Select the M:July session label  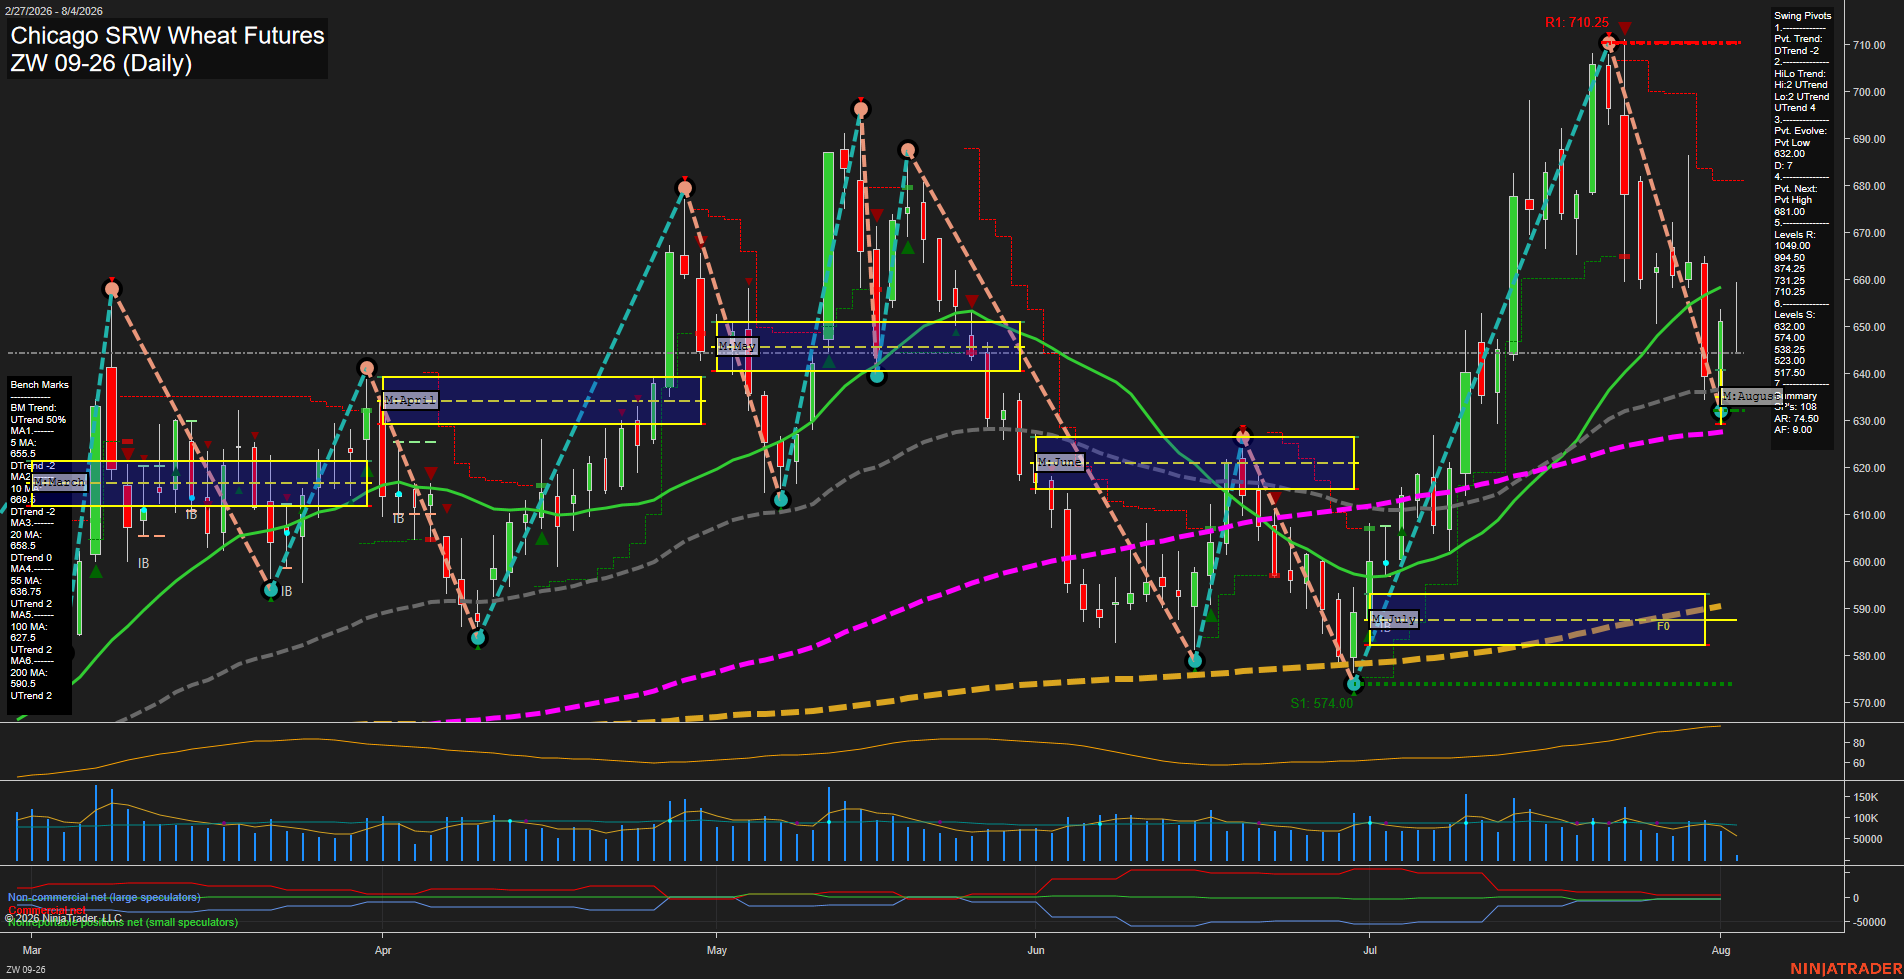pyautogui.click(x=1394, y=620)
